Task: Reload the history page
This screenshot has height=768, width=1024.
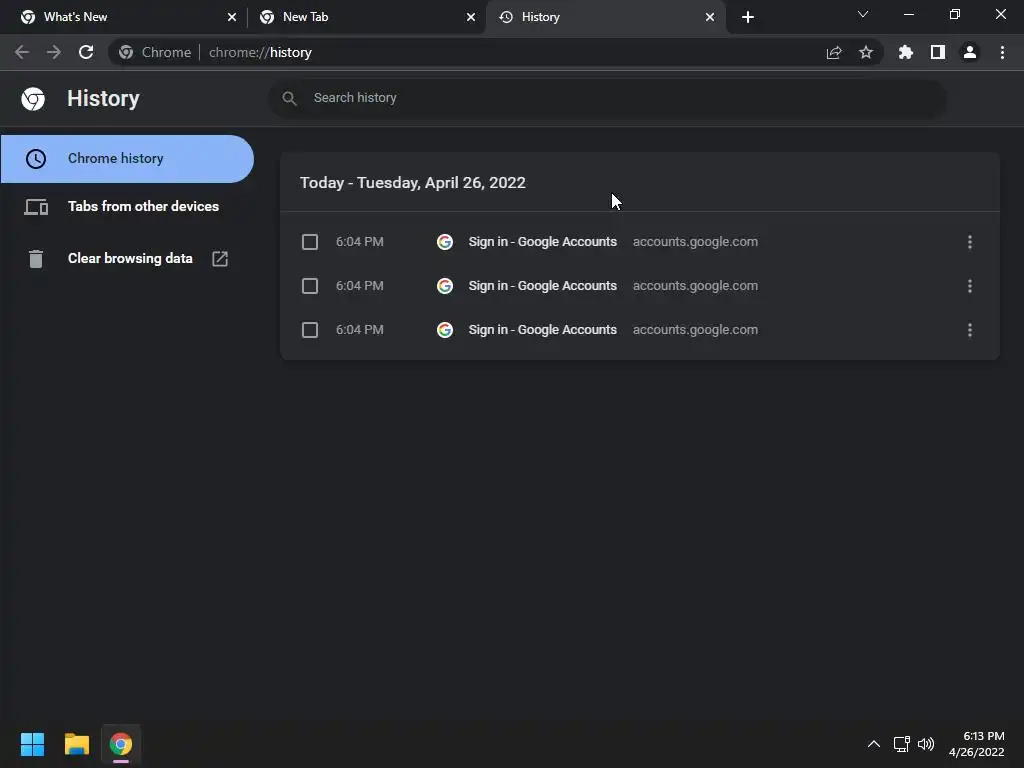Action: (86, 52)
